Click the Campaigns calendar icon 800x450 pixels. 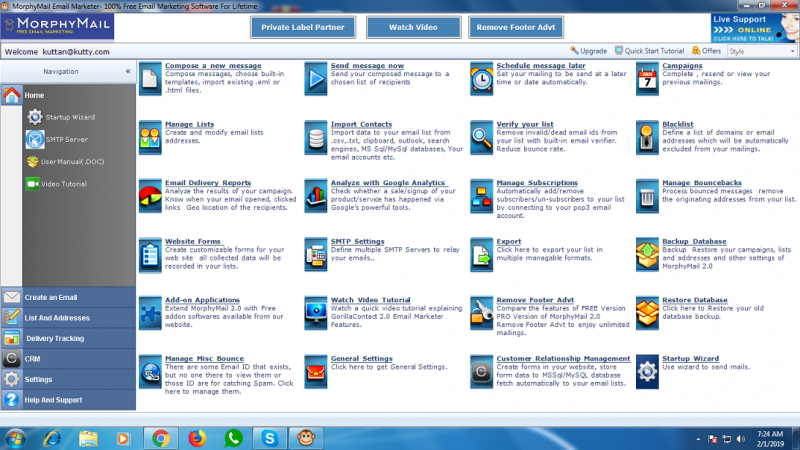[647, 75]
